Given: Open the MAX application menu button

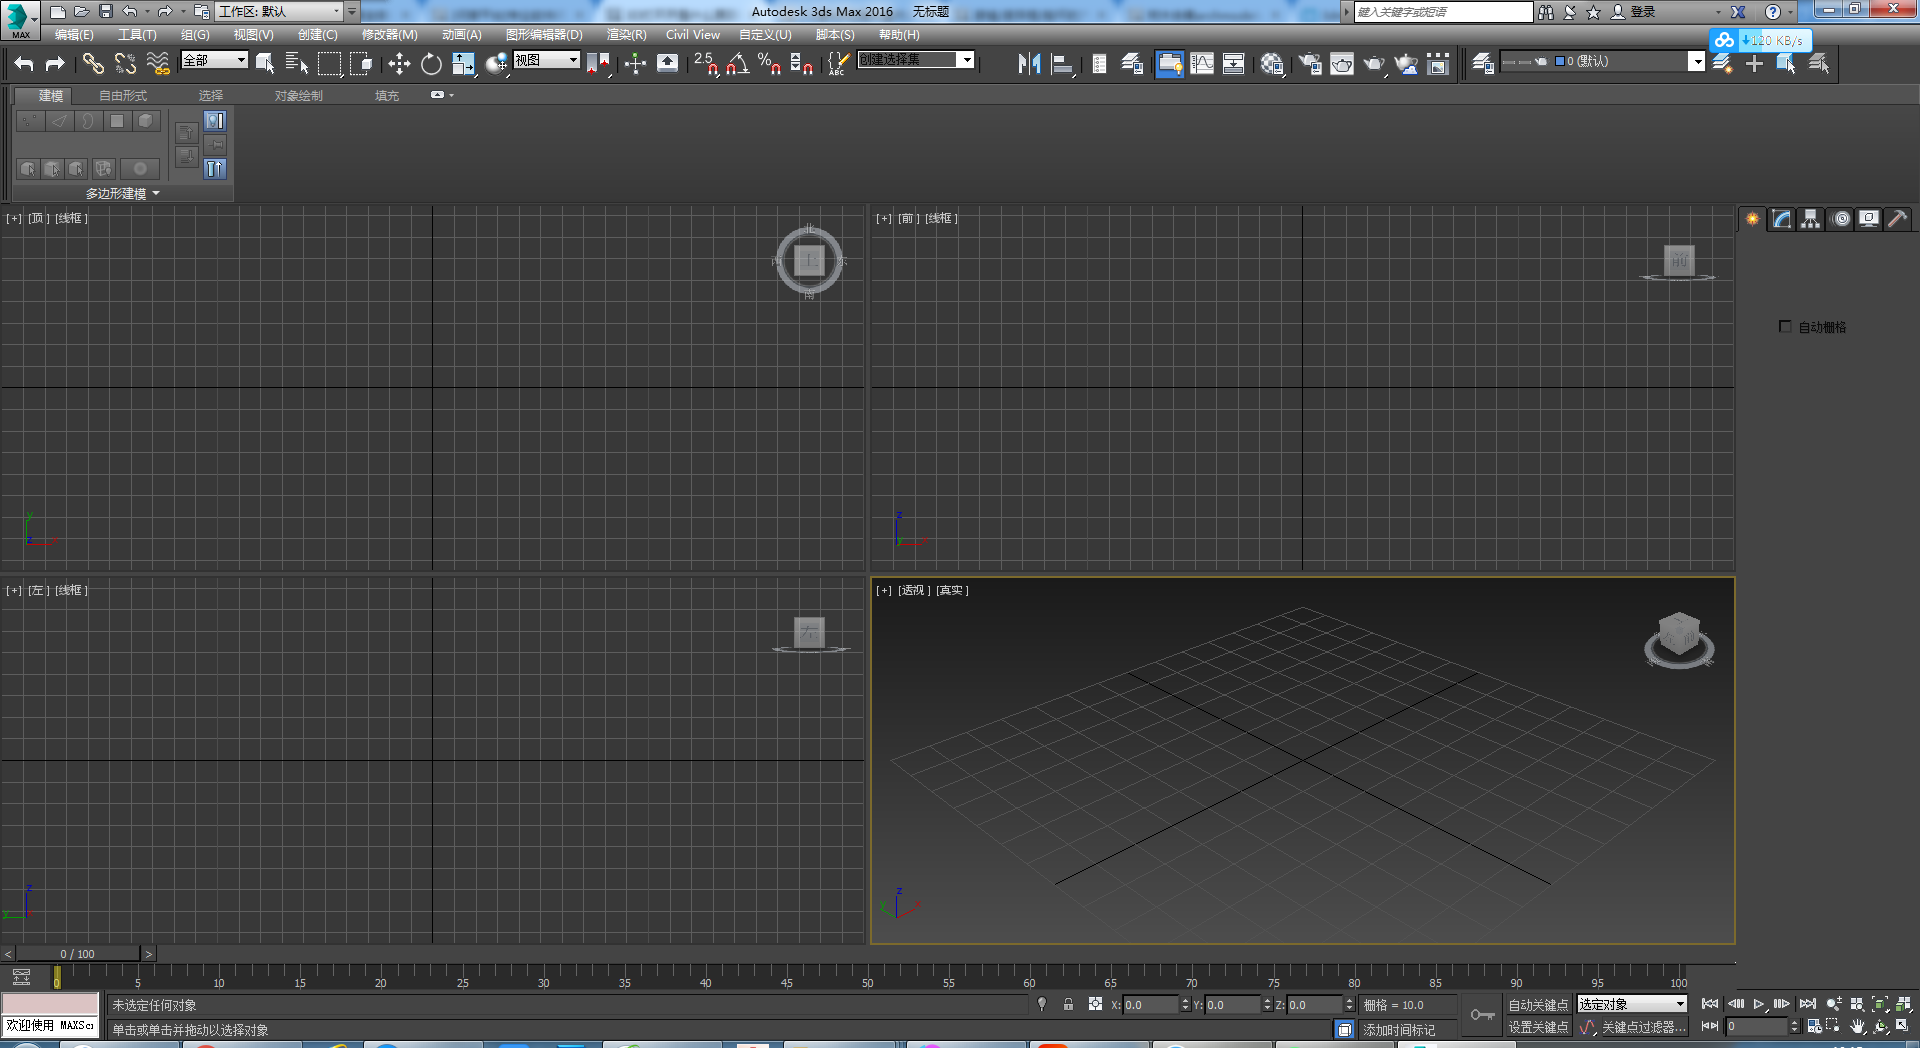Looking at the screenshot, I should [20, 19].
